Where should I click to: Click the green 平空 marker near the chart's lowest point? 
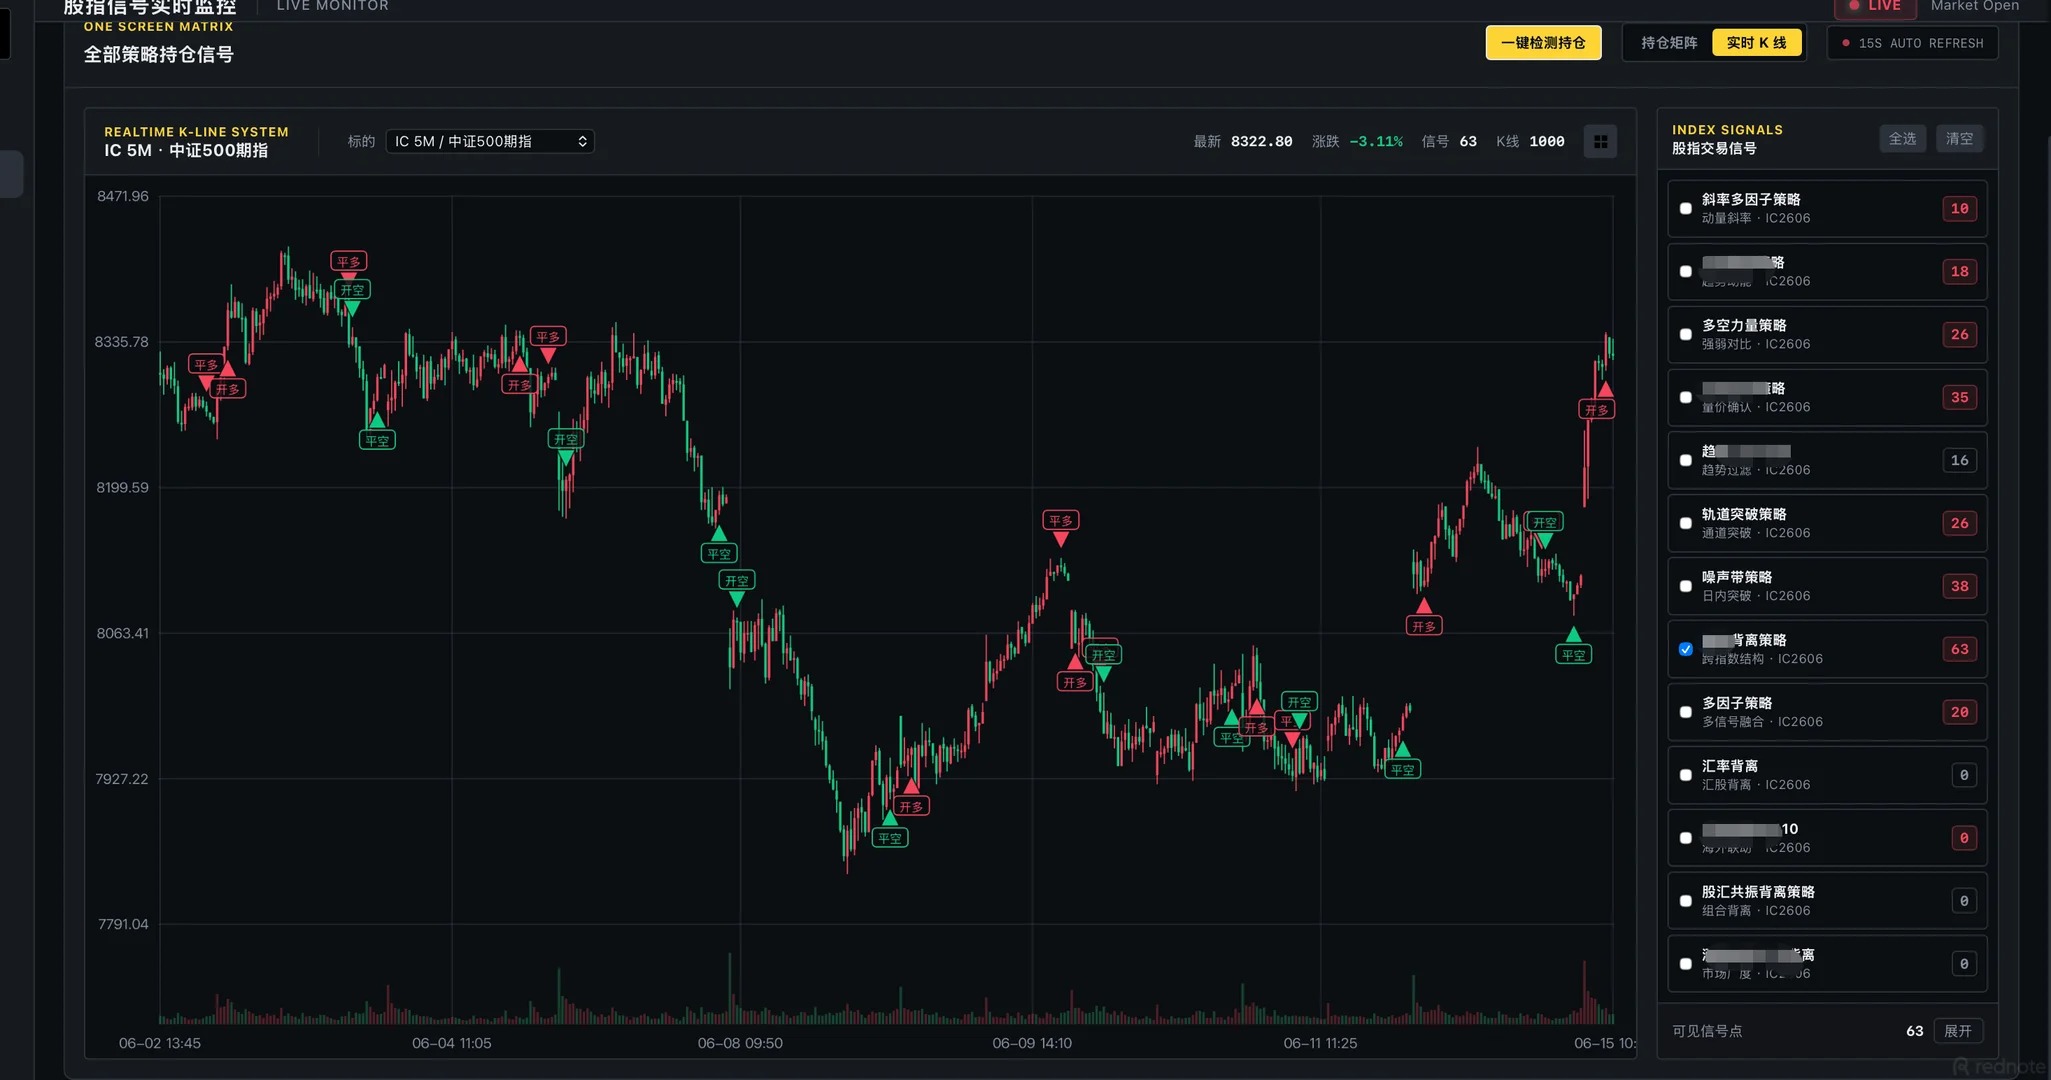point(889,838)
